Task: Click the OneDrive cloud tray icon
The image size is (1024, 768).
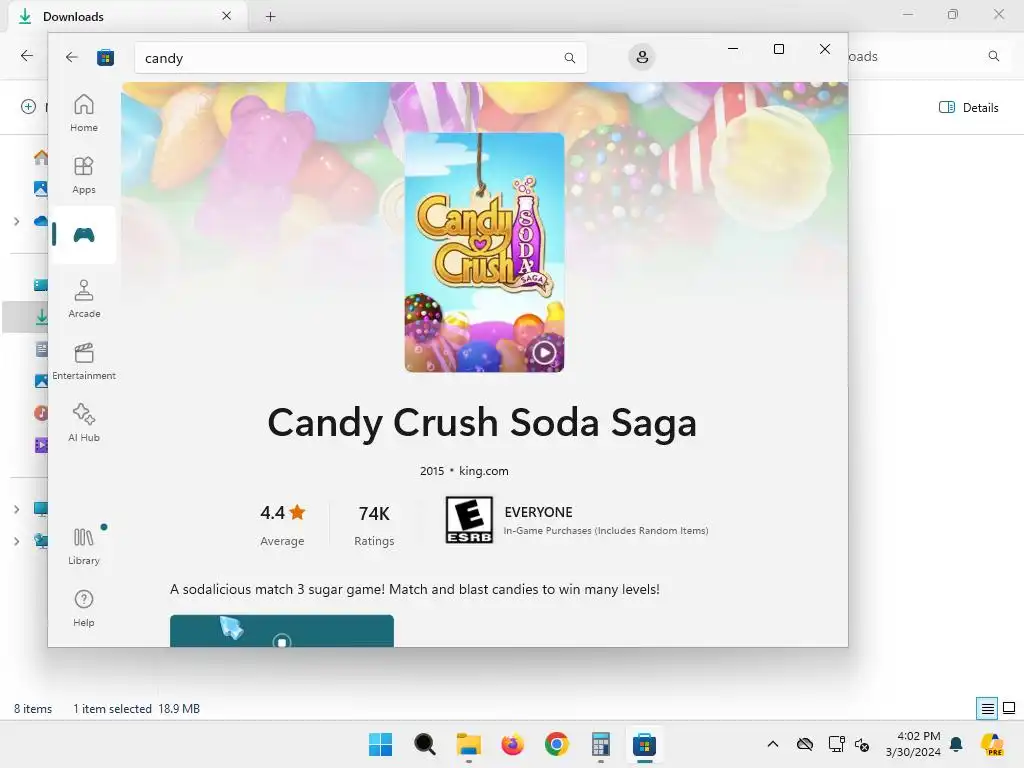Action: tap(805, 744)
